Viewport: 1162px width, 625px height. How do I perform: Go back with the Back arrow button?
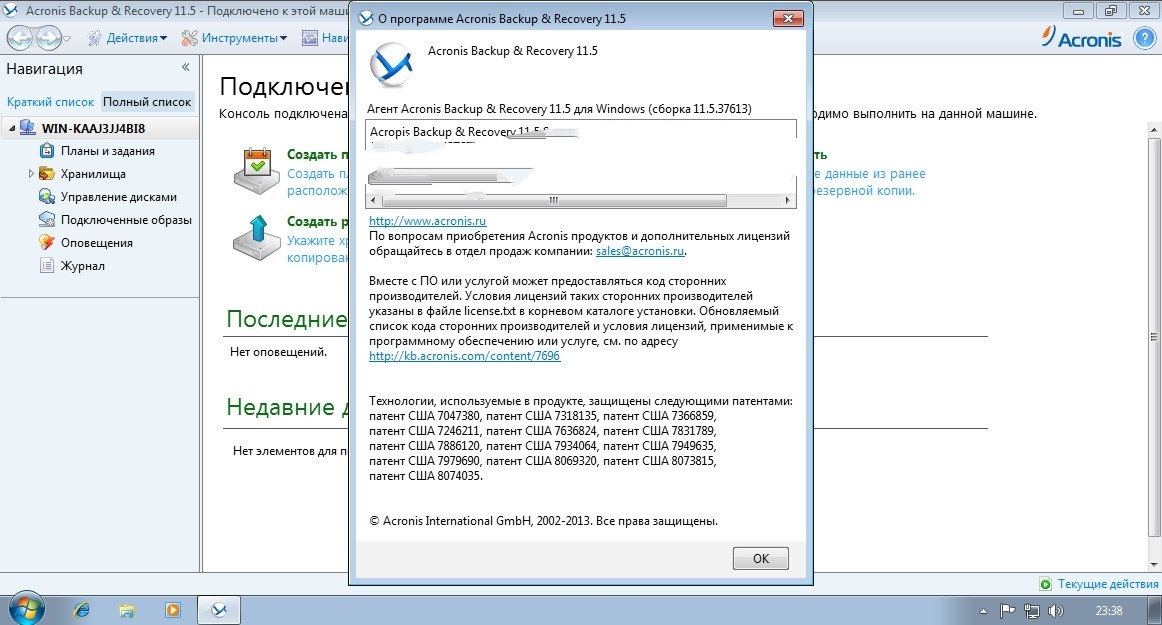pos(19,38)
